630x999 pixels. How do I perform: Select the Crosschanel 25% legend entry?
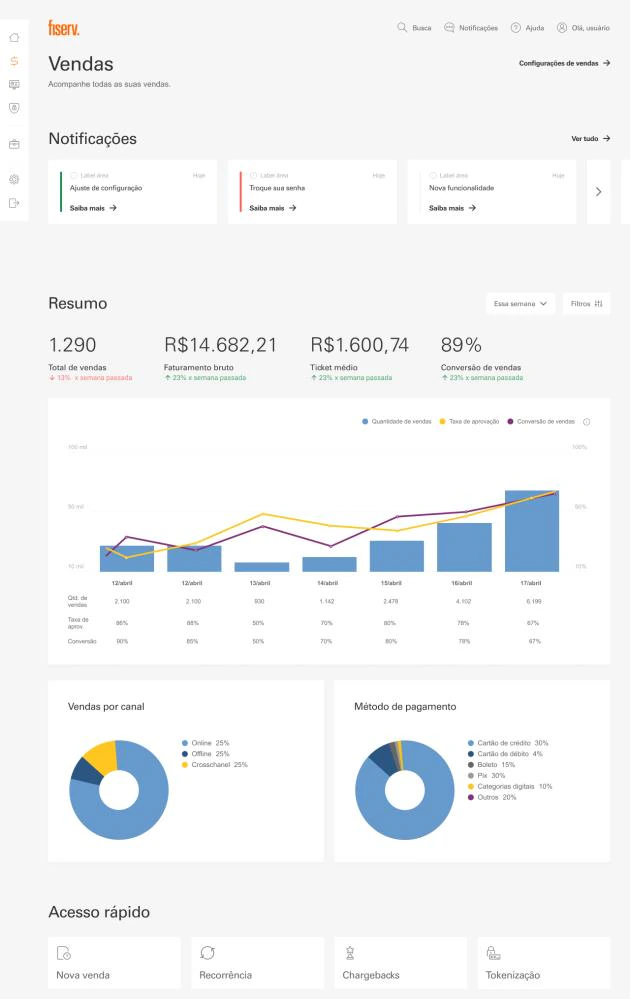[x=215, y=765]
